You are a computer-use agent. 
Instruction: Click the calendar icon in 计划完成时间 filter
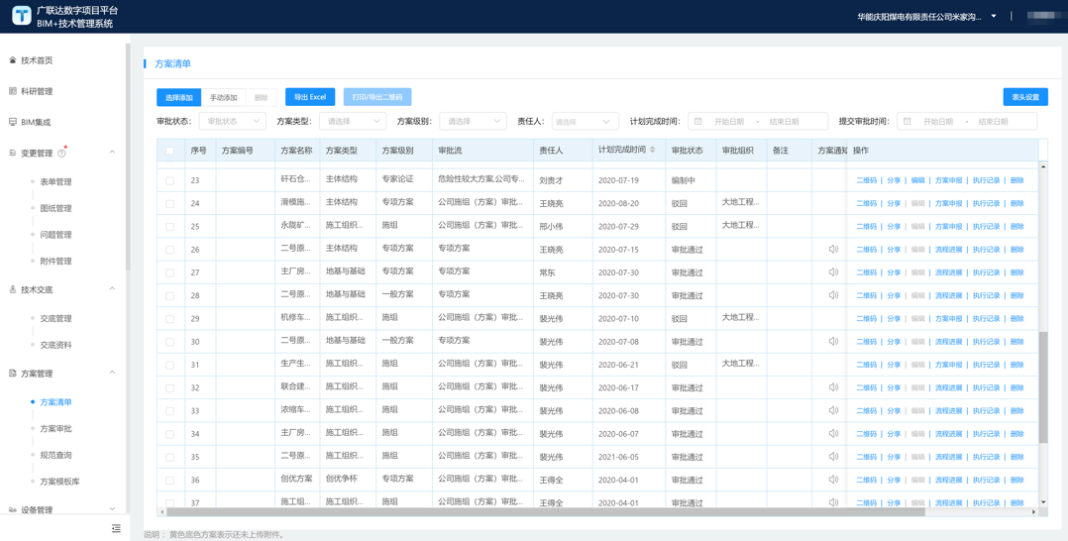coord(698,121)
